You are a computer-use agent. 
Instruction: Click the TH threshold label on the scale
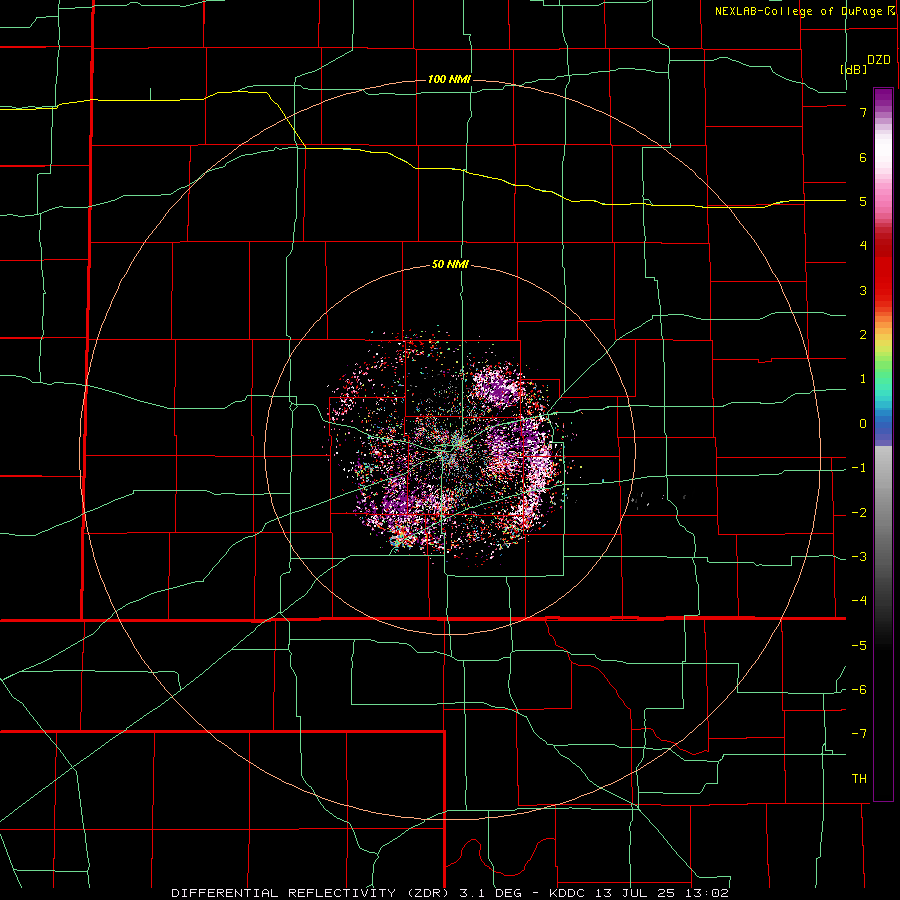[x=859, y=779]
